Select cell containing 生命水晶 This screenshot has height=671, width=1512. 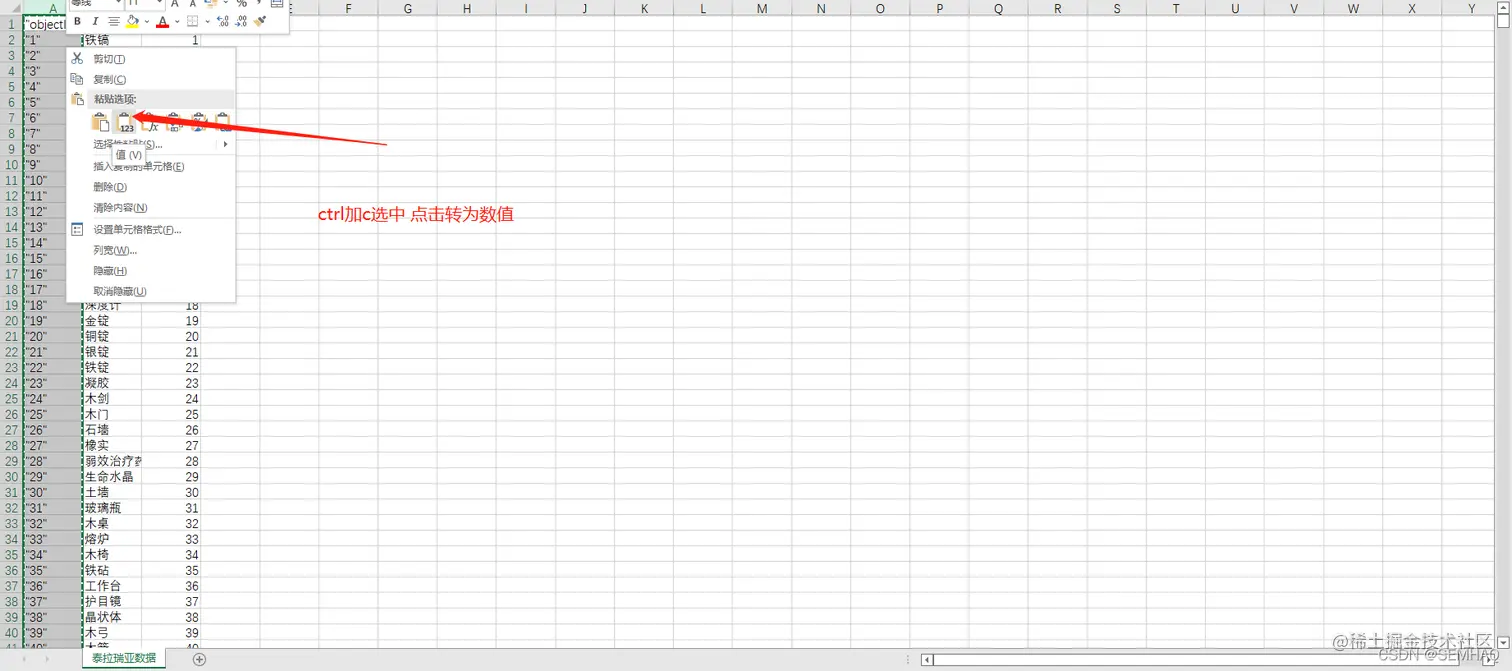(112, 477)
